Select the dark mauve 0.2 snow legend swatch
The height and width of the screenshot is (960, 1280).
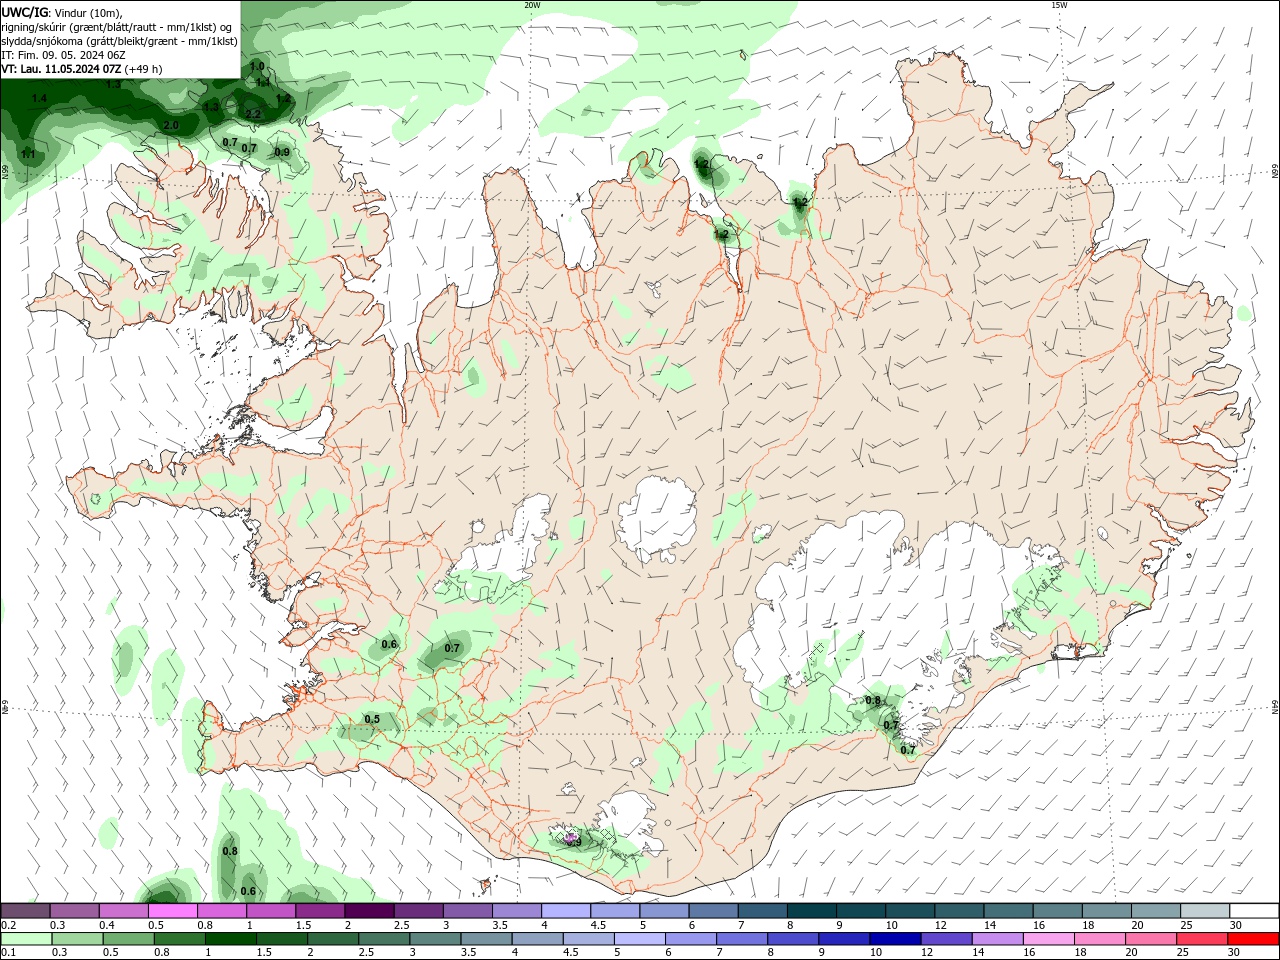(26, 911)
